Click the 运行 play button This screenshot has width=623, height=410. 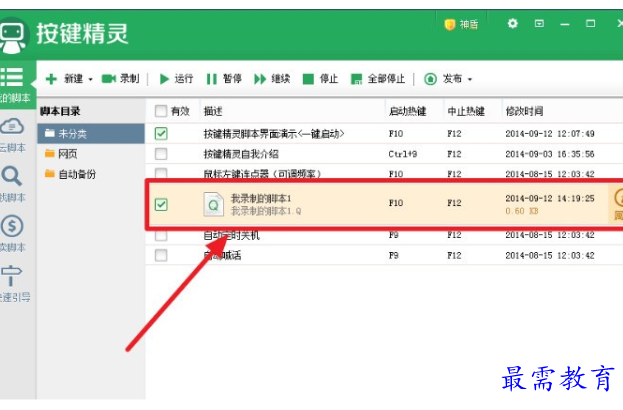point(176,79)
